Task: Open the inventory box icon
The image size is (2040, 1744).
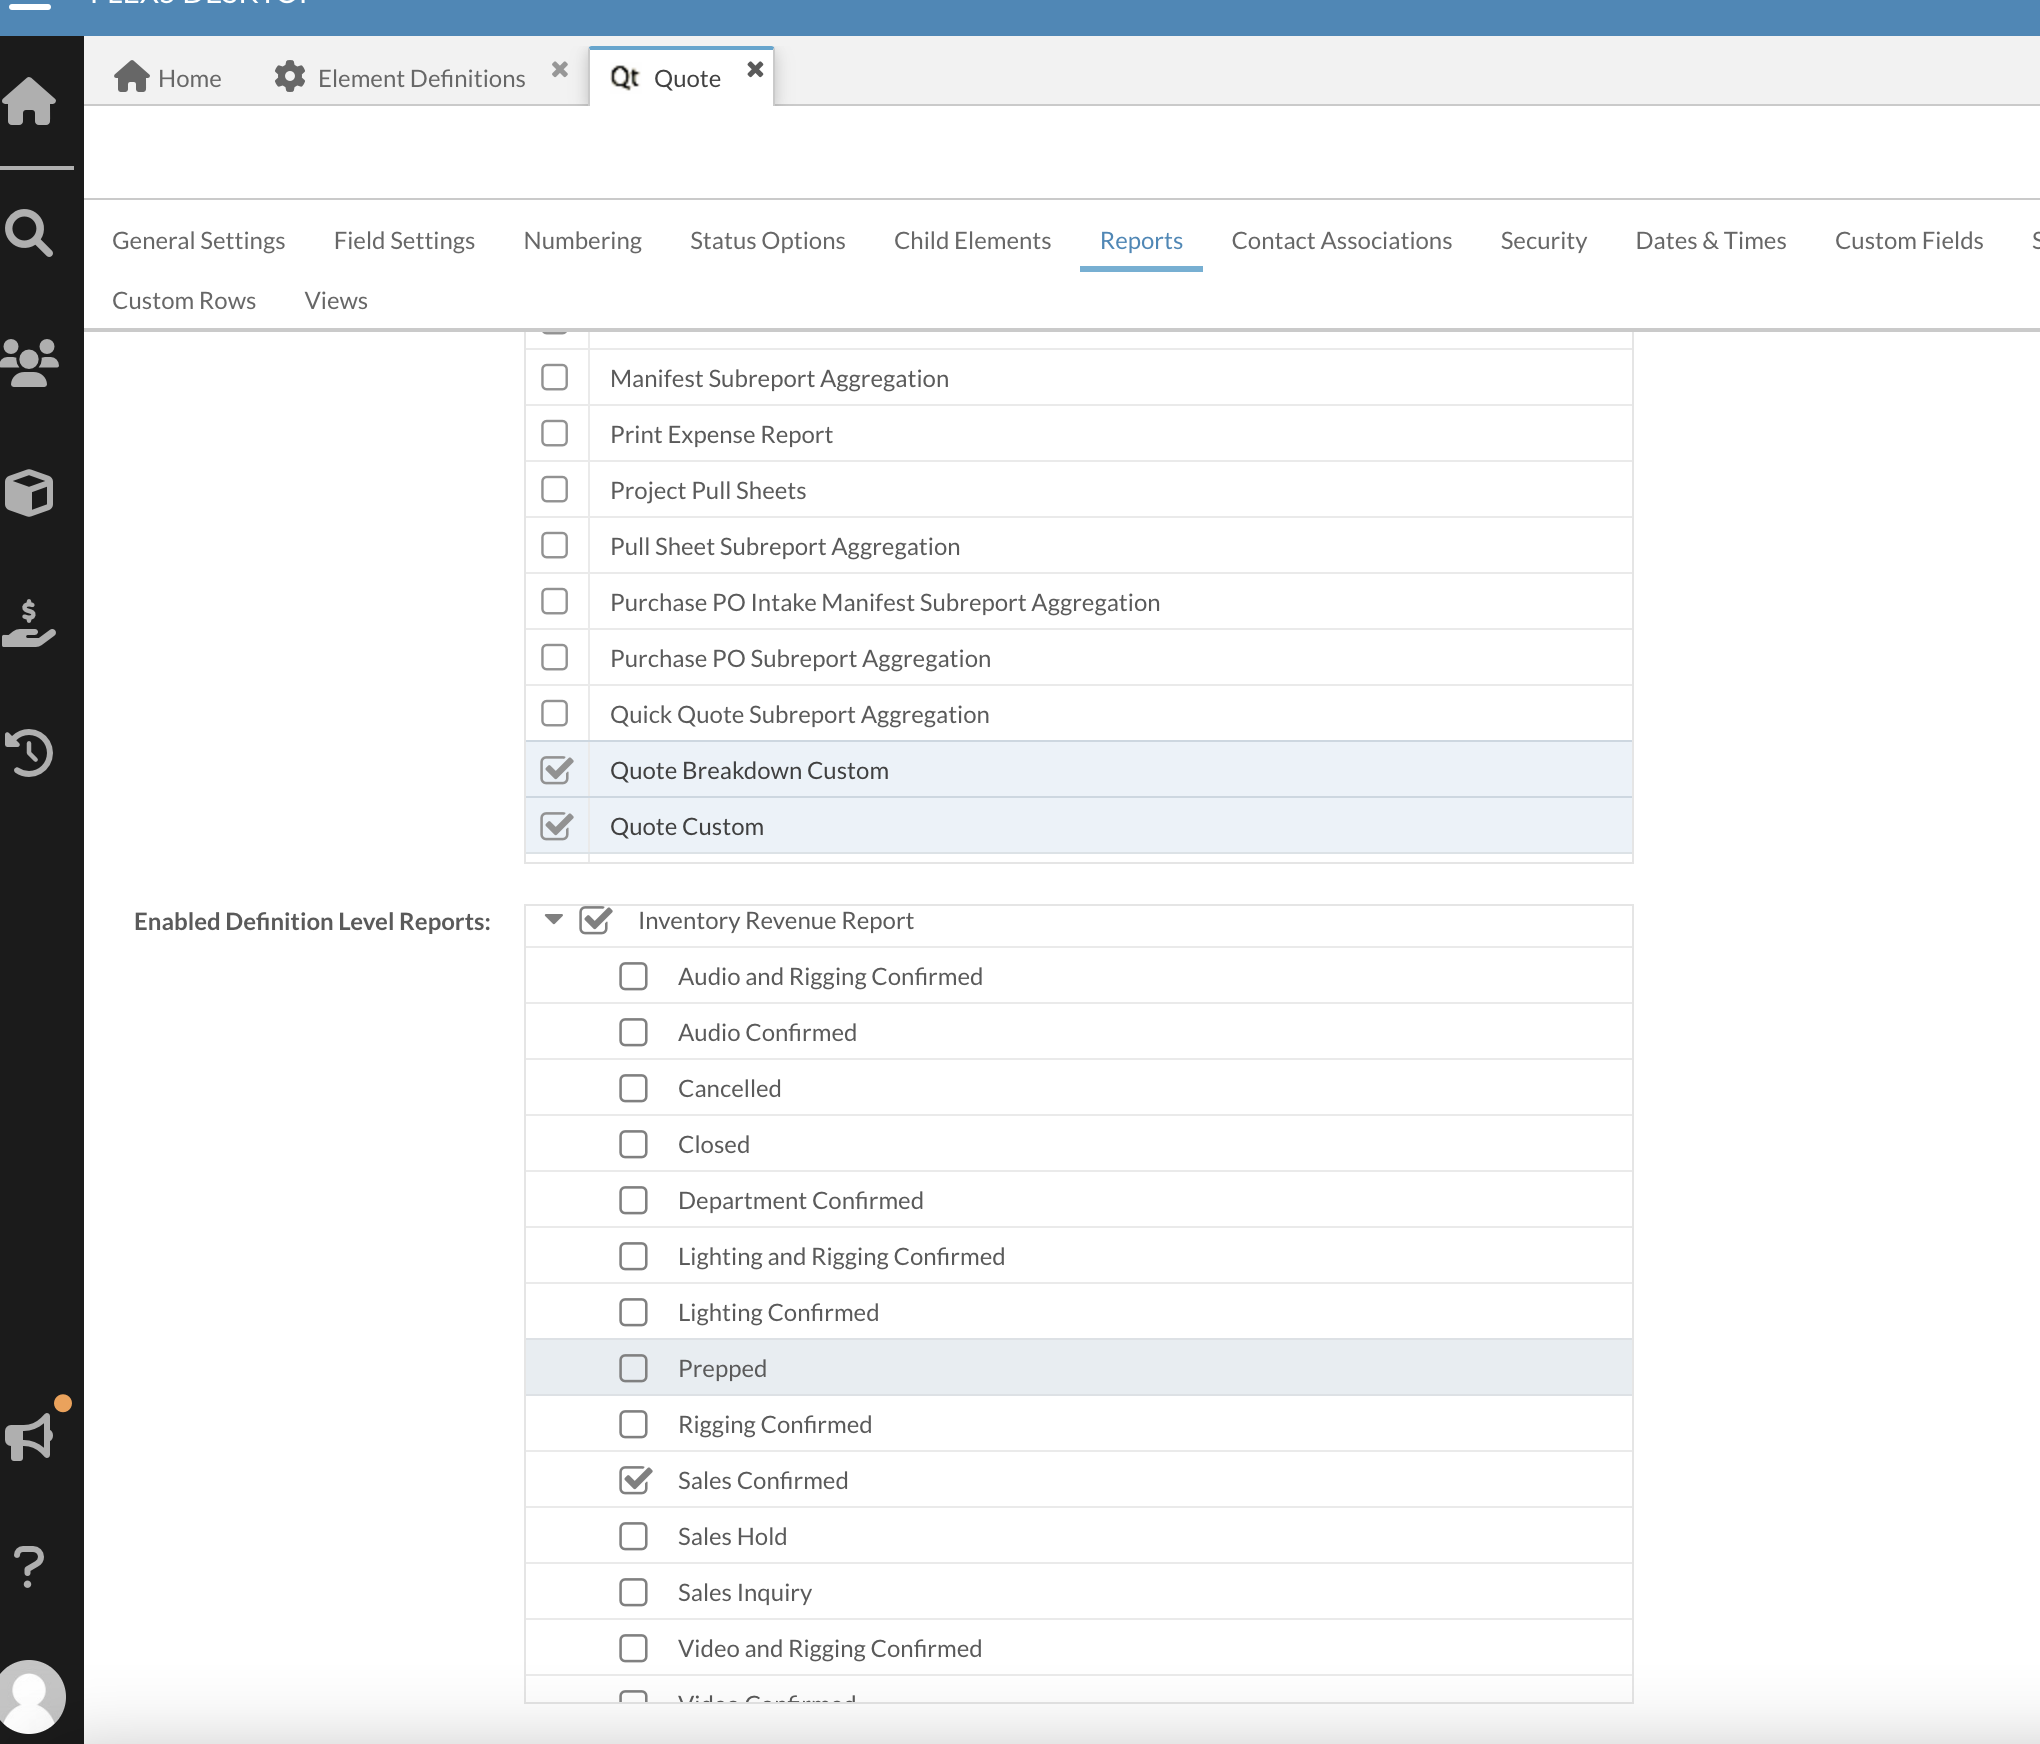Action: [30, 492]
